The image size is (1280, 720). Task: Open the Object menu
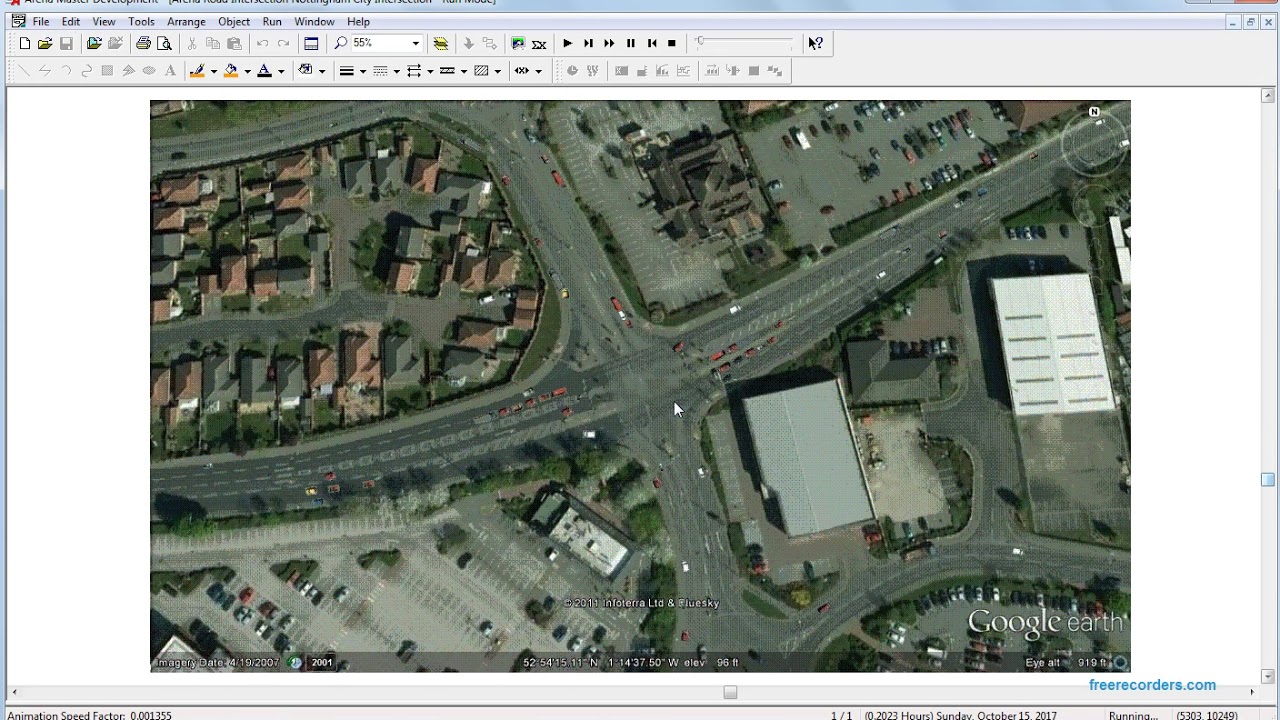(x=234, y=22)
